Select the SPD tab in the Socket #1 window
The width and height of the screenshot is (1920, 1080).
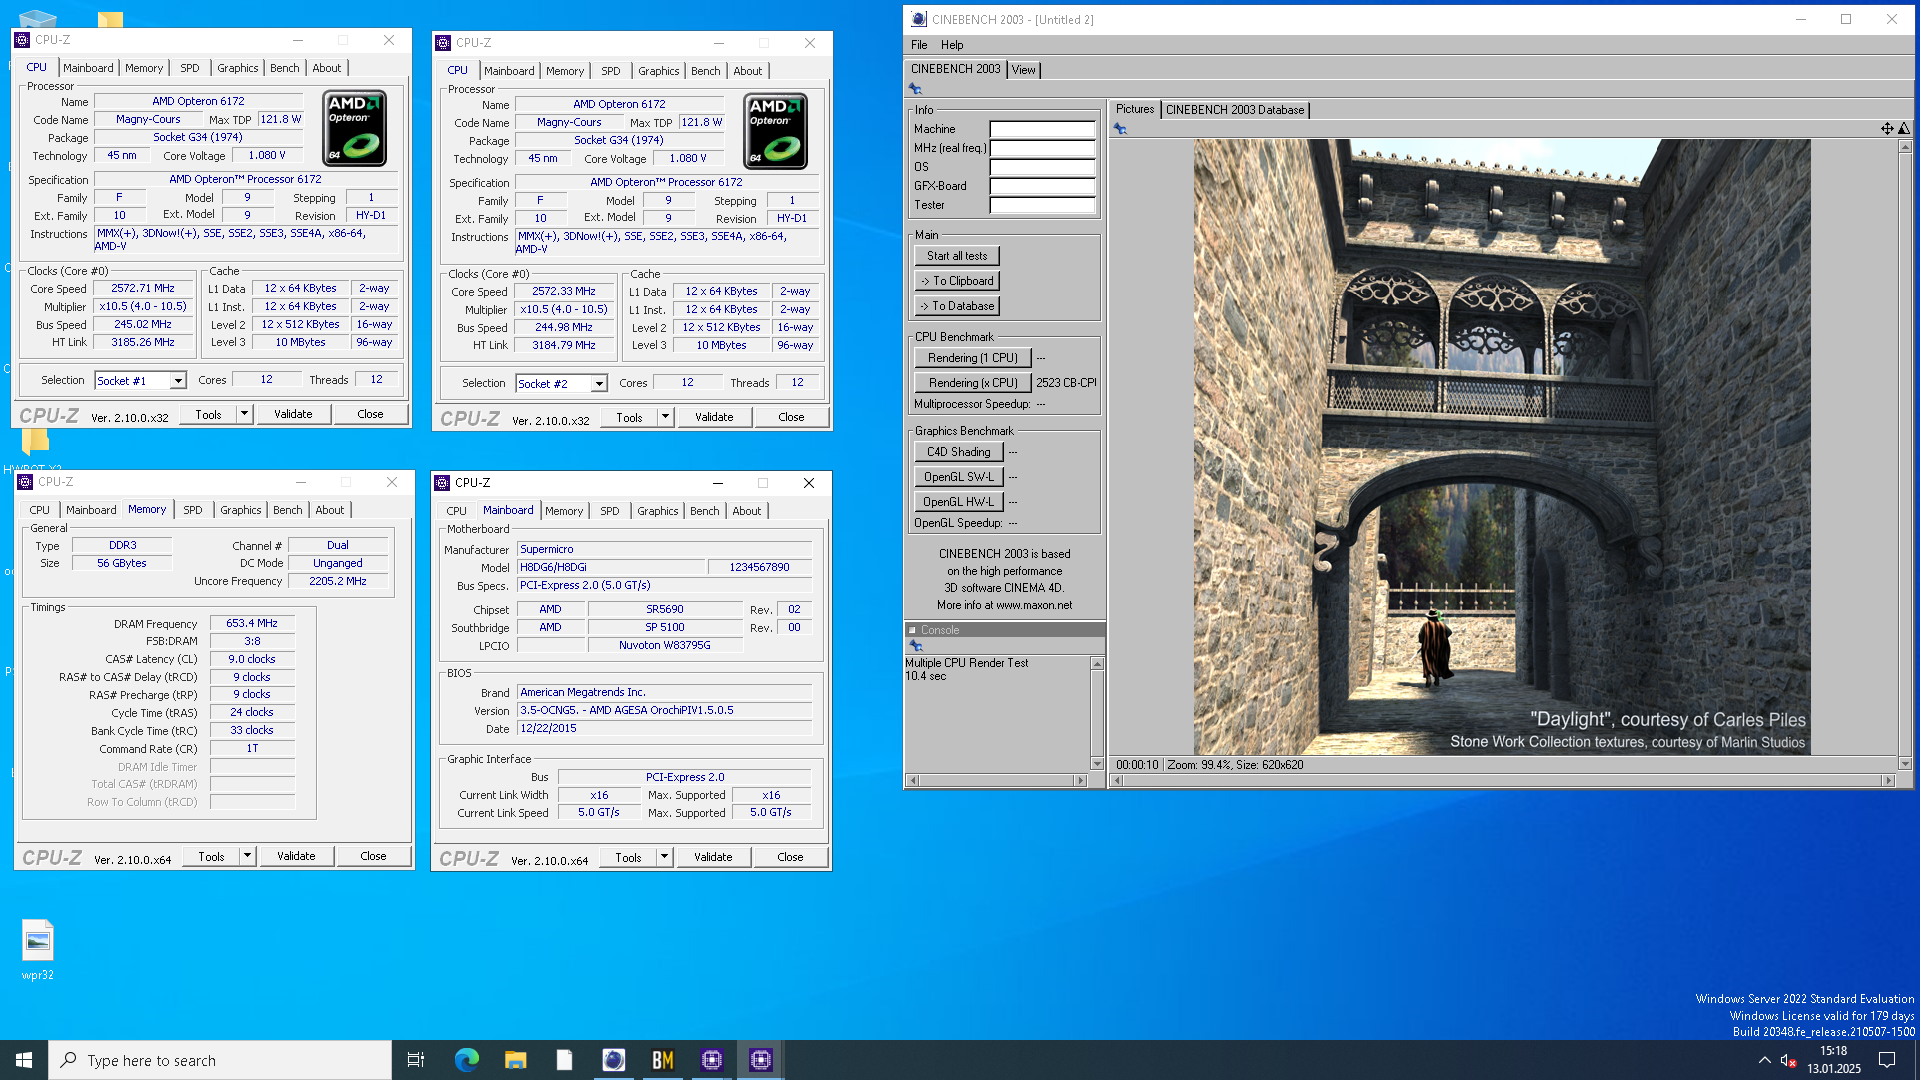click(190, 68)
